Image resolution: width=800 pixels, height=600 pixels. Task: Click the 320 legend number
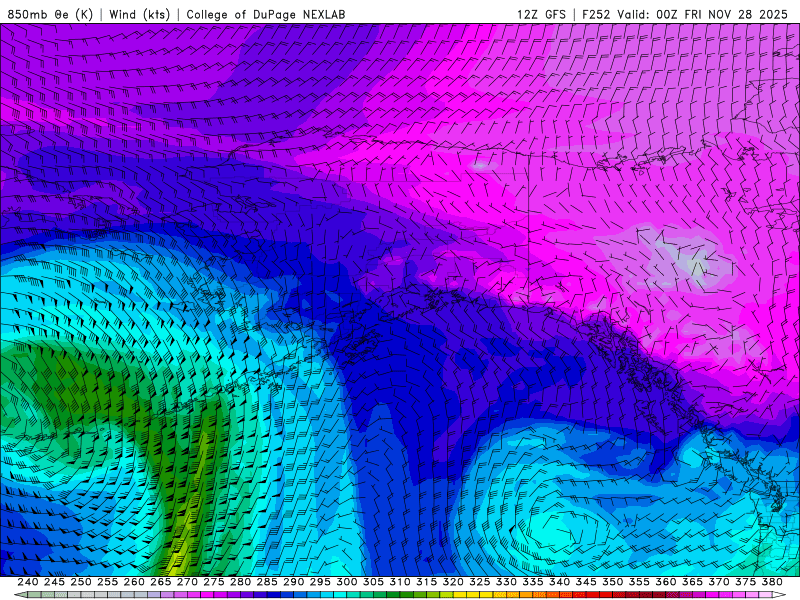452,582
